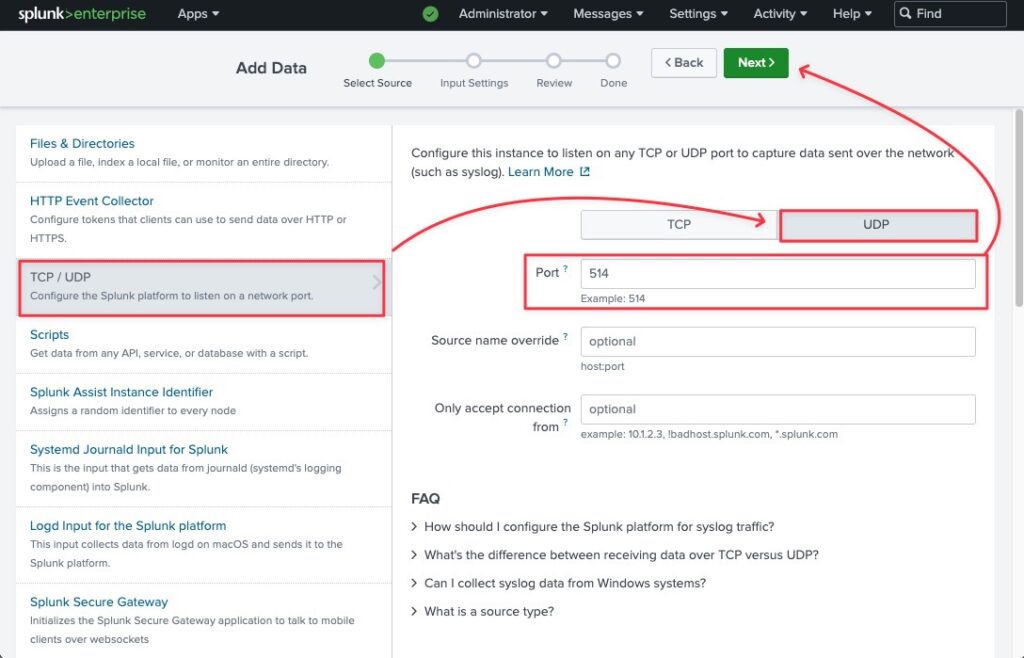Image resolution: width=1024 pixels, height=658 pixels.
Task: Open the Apps dropdown menu
Action: [x=198, y=14]
